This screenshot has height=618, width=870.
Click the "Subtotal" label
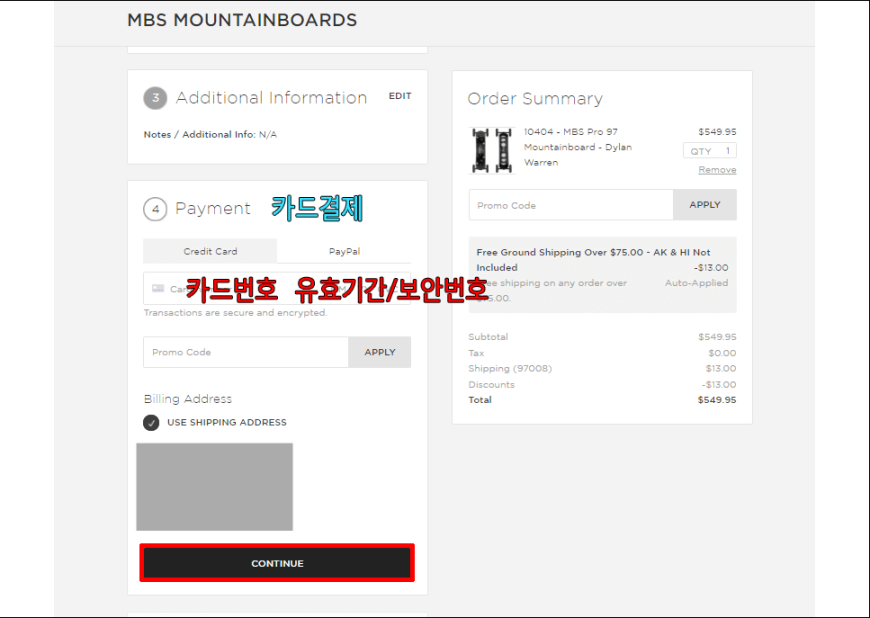[488, 337]
